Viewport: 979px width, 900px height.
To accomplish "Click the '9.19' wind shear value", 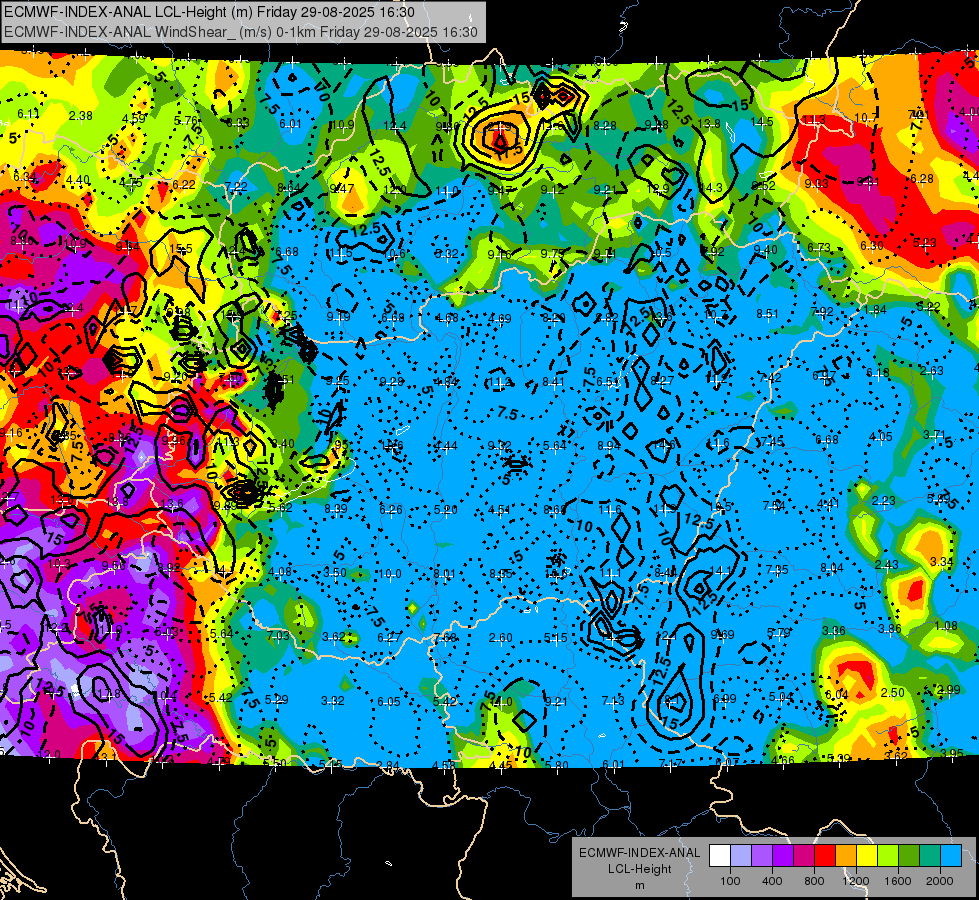I will 338,317.
